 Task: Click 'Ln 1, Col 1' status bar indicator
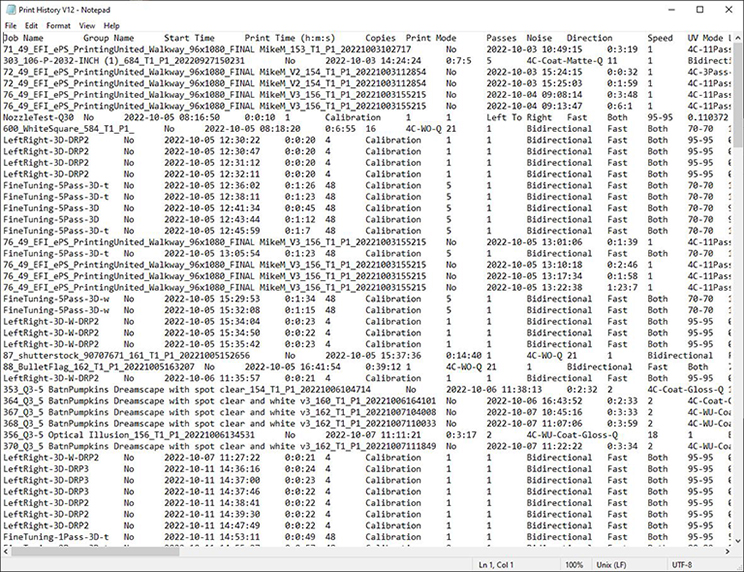point(496,565)
